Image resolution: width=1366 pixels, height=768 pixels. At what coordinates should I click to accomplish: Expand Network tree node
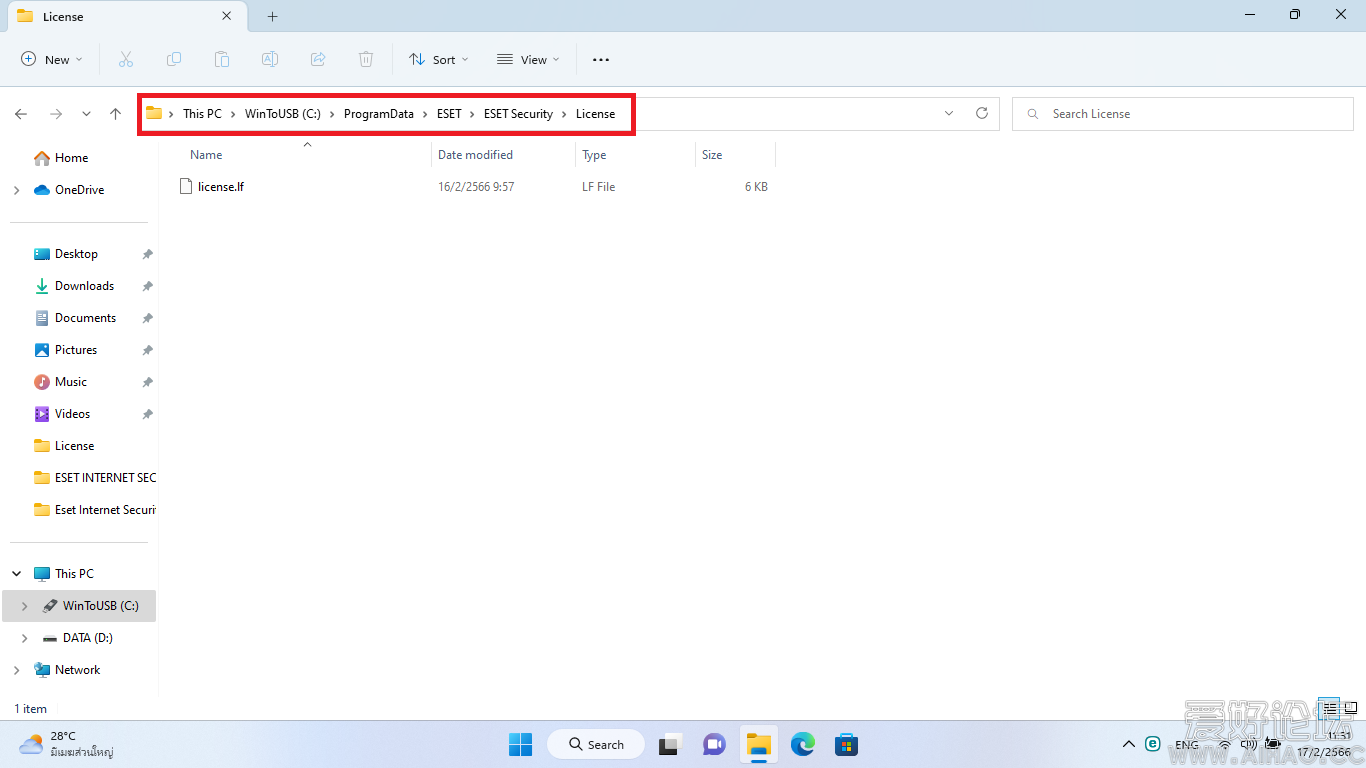tap(16, 670)
